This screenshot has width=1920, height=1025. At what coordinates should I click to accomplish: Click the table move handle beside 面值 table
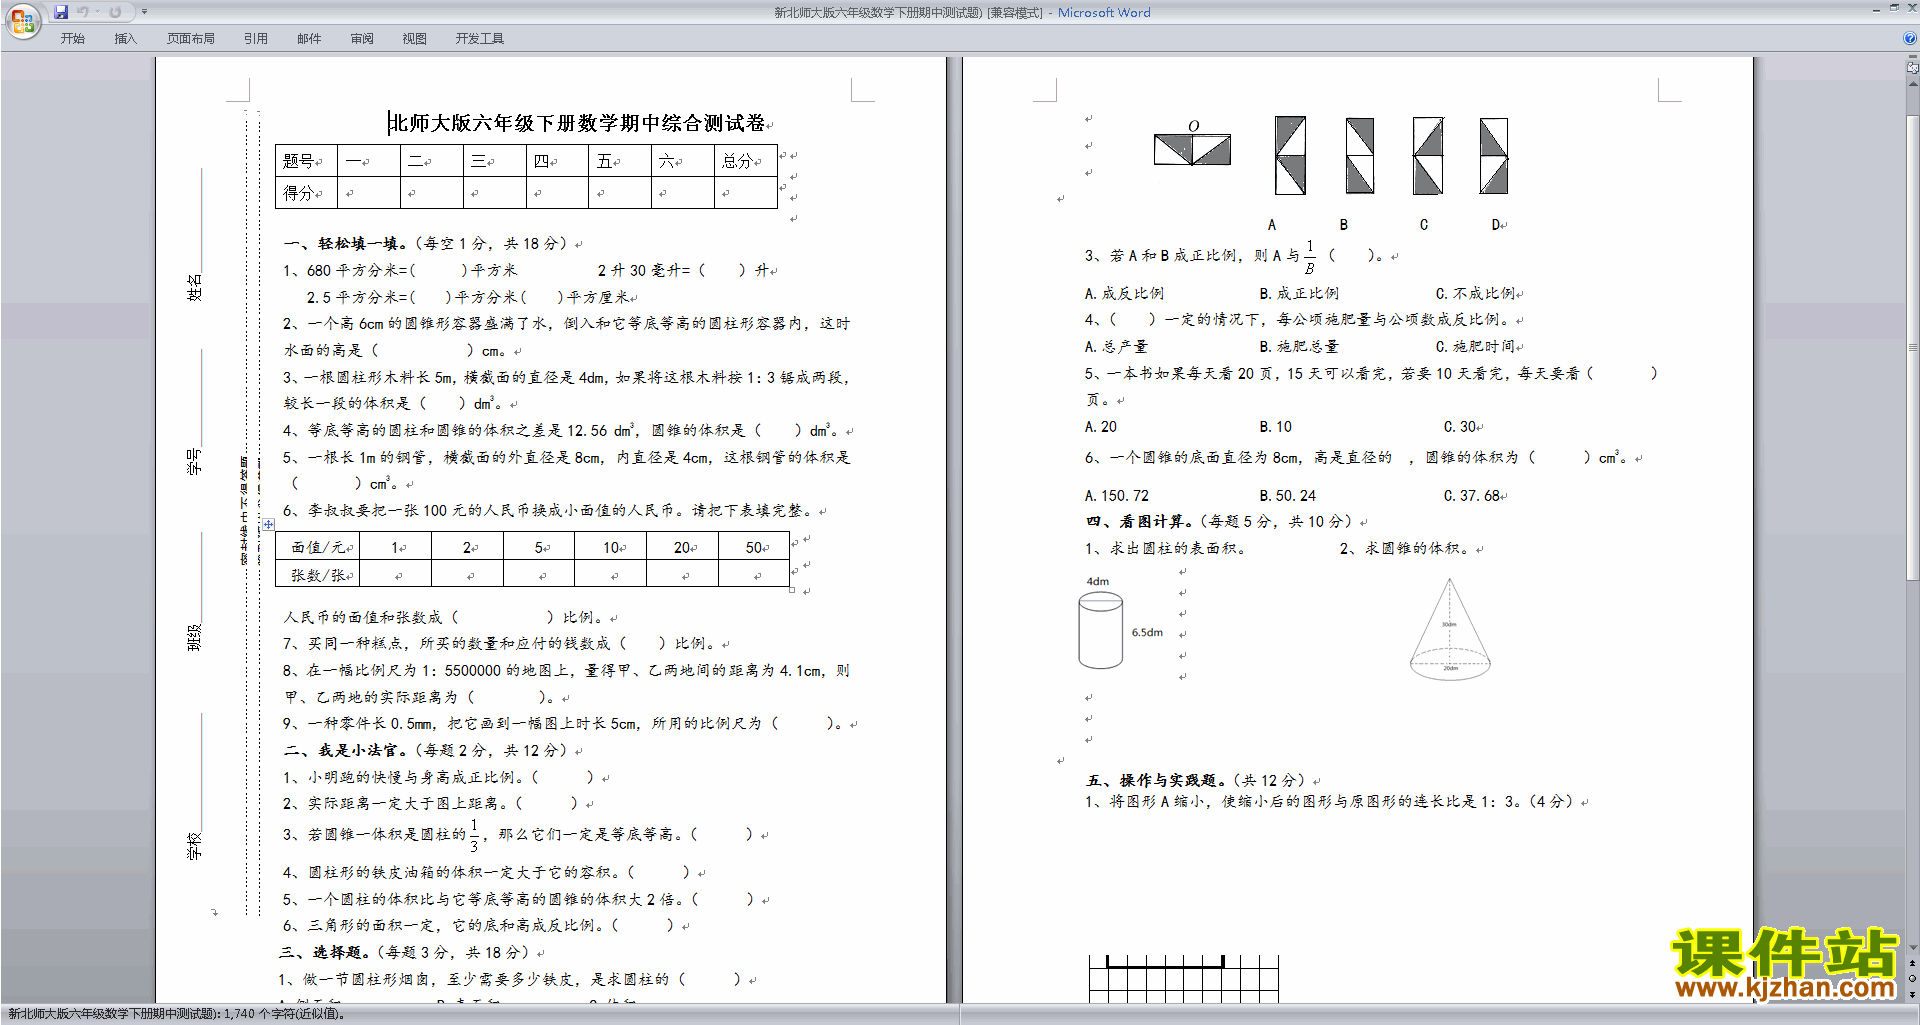268,524
